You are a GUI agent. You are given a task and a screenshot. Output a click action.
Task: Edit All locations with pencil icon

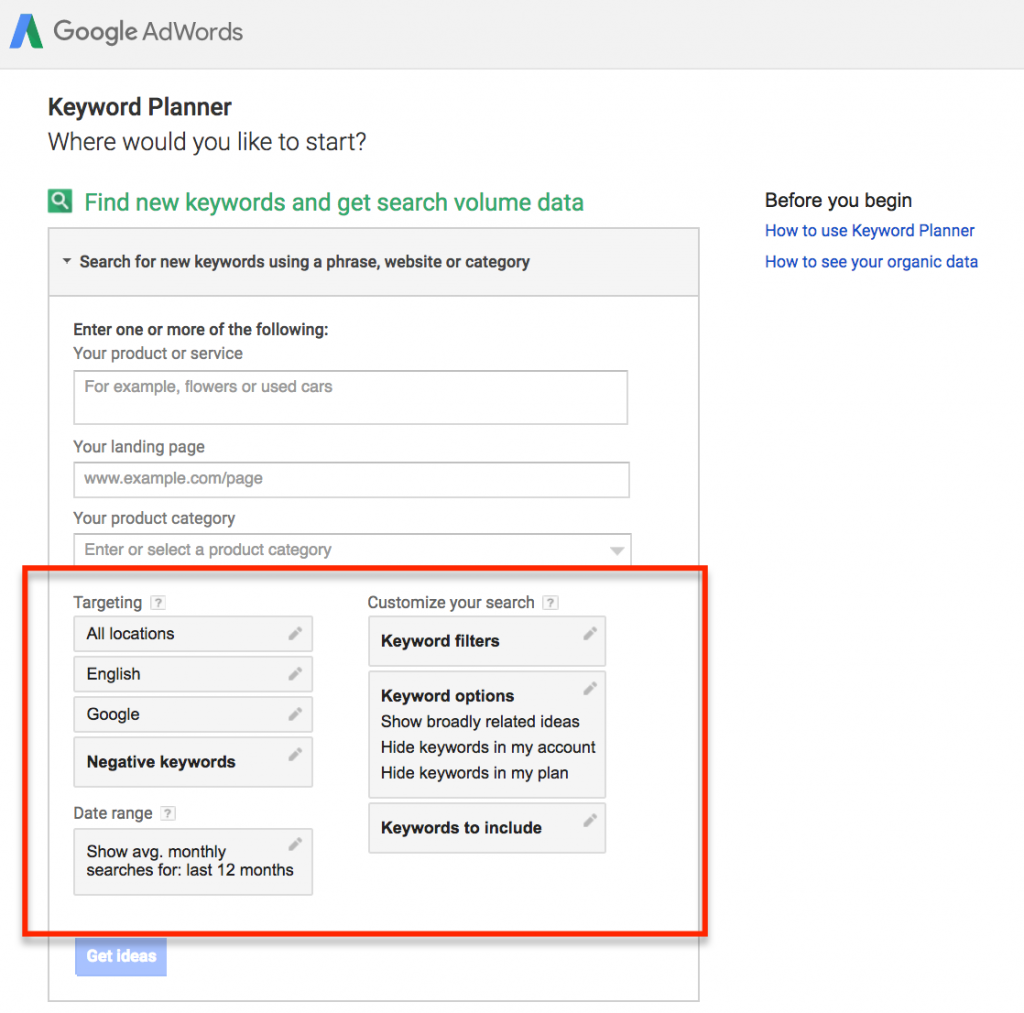(x=295, y=633)
